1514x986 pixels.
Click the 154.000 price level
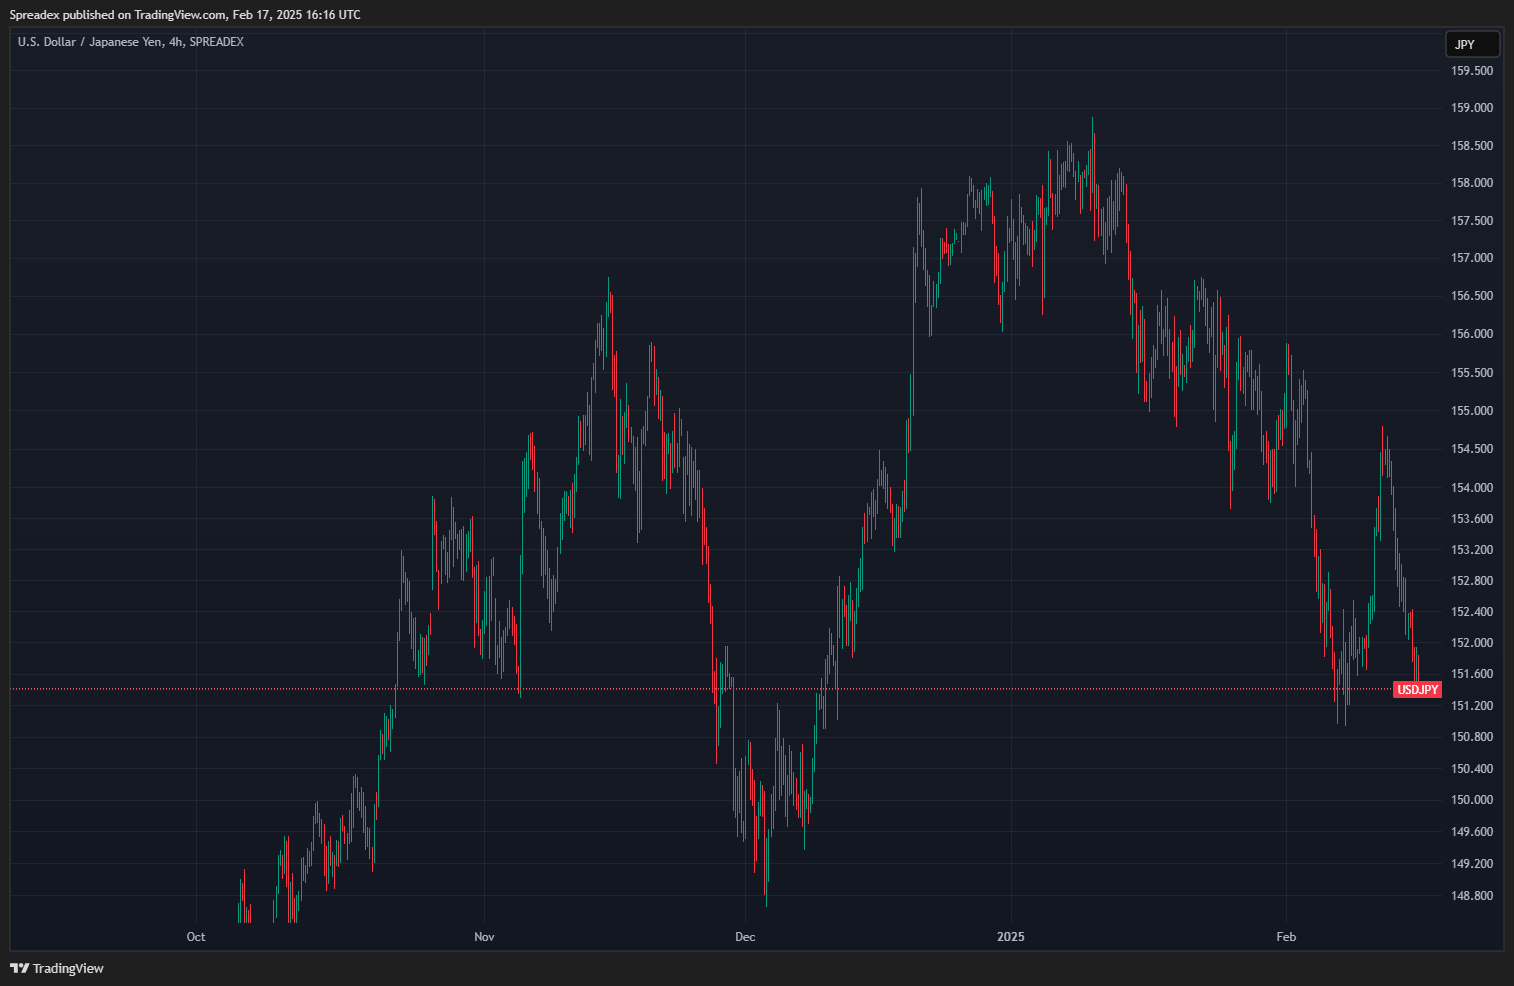pyautogui.click(x=1472, y=488)
